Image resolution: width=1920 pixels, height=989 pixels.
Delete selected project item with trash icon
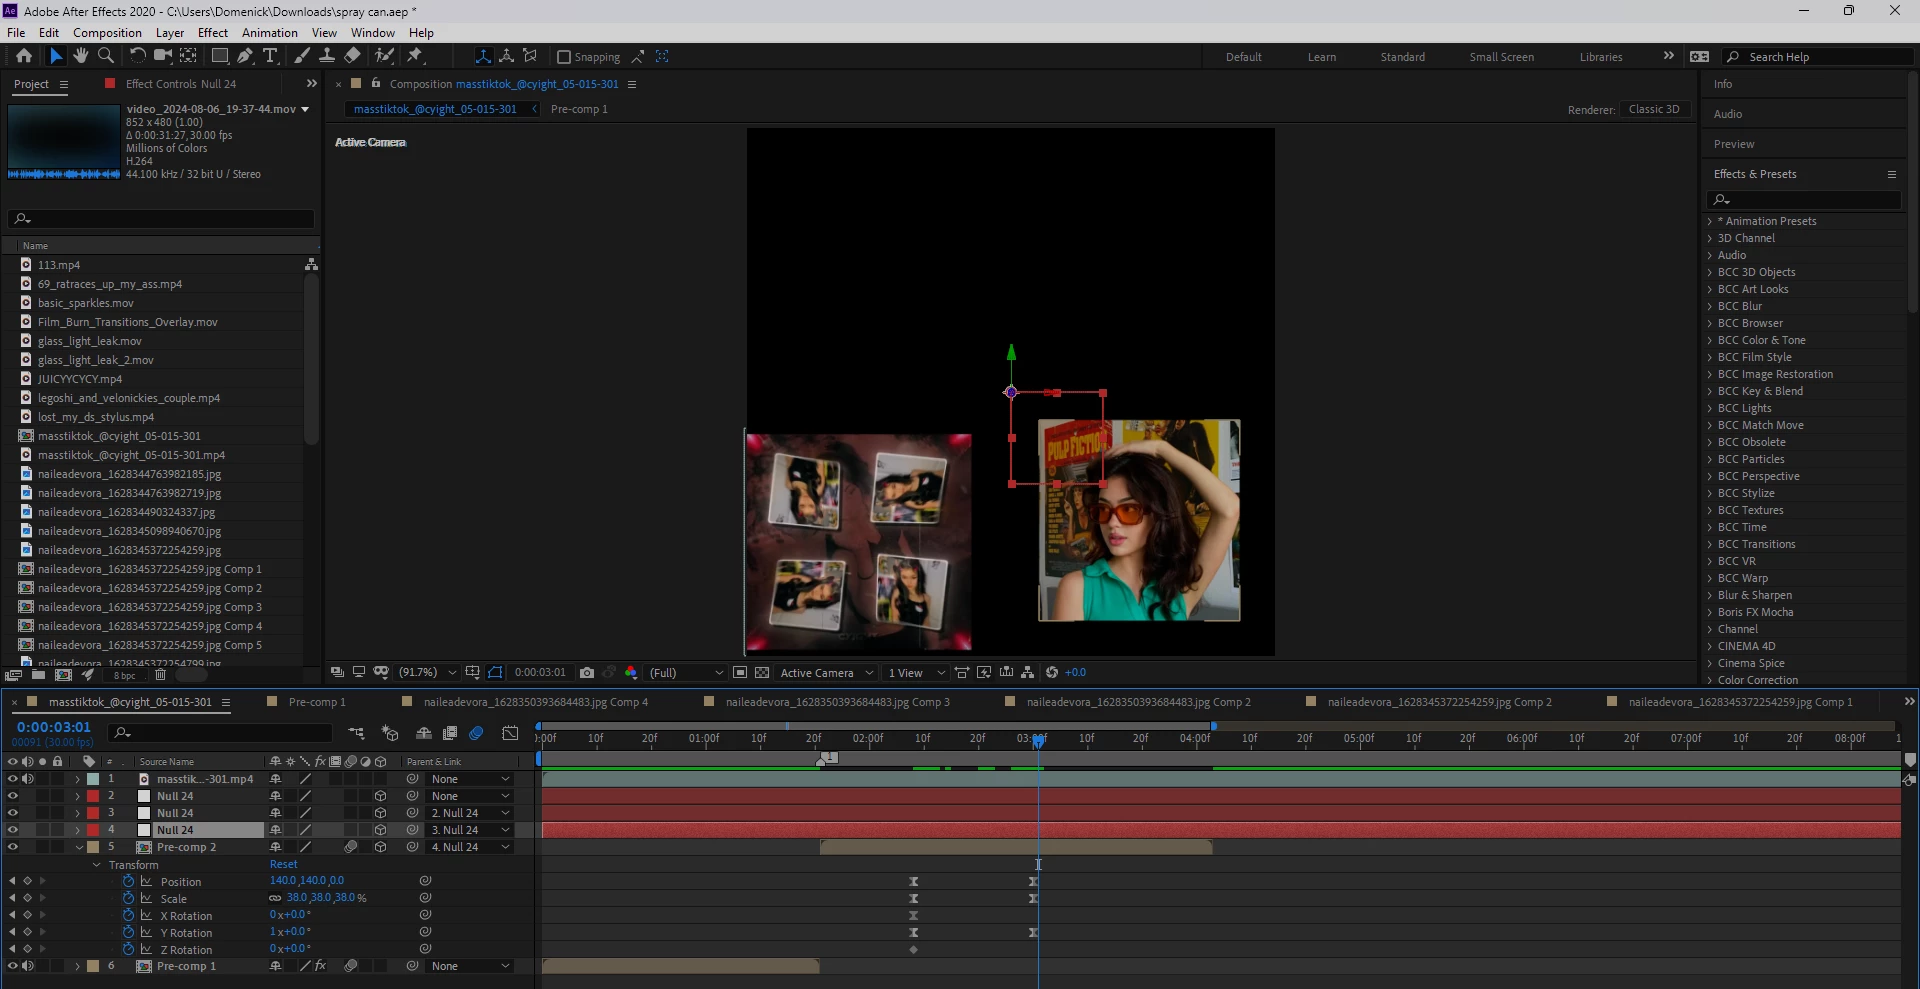160,676
